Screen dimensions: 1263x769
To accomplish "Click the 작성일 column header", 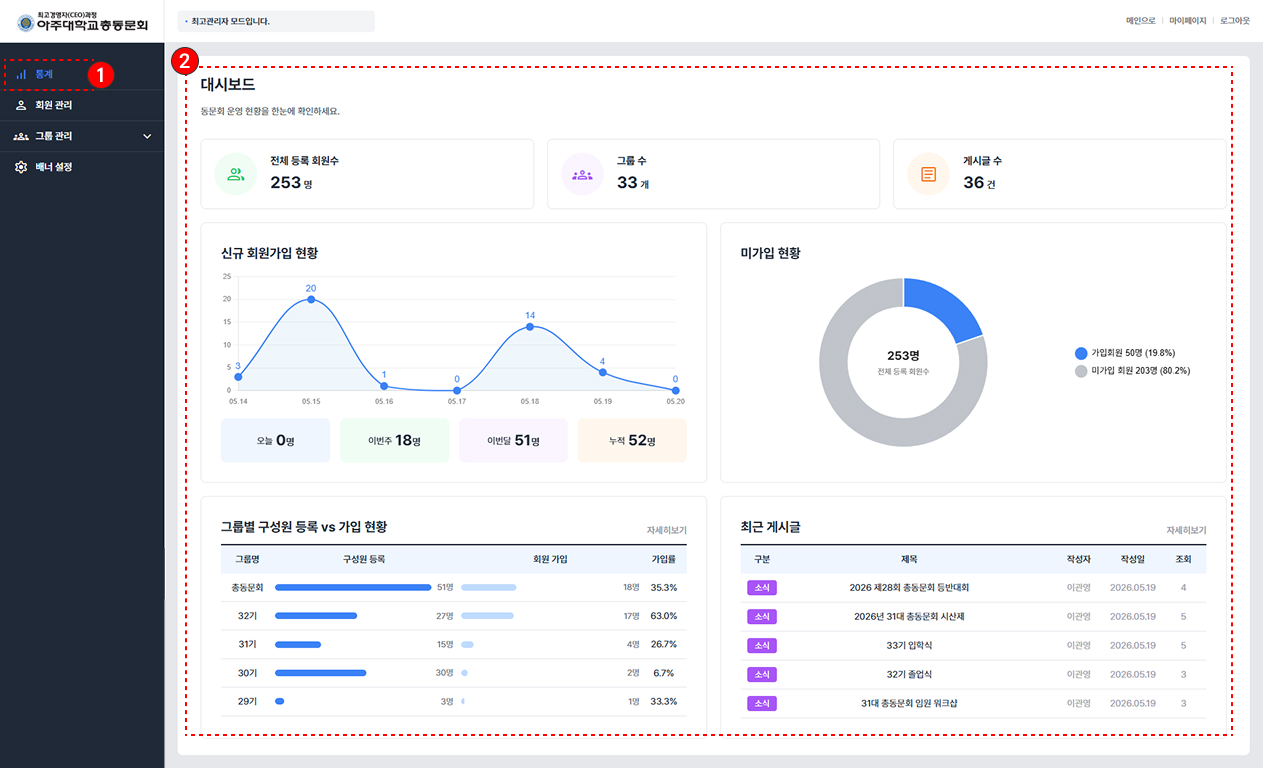I will click(x=1135, y=559).
